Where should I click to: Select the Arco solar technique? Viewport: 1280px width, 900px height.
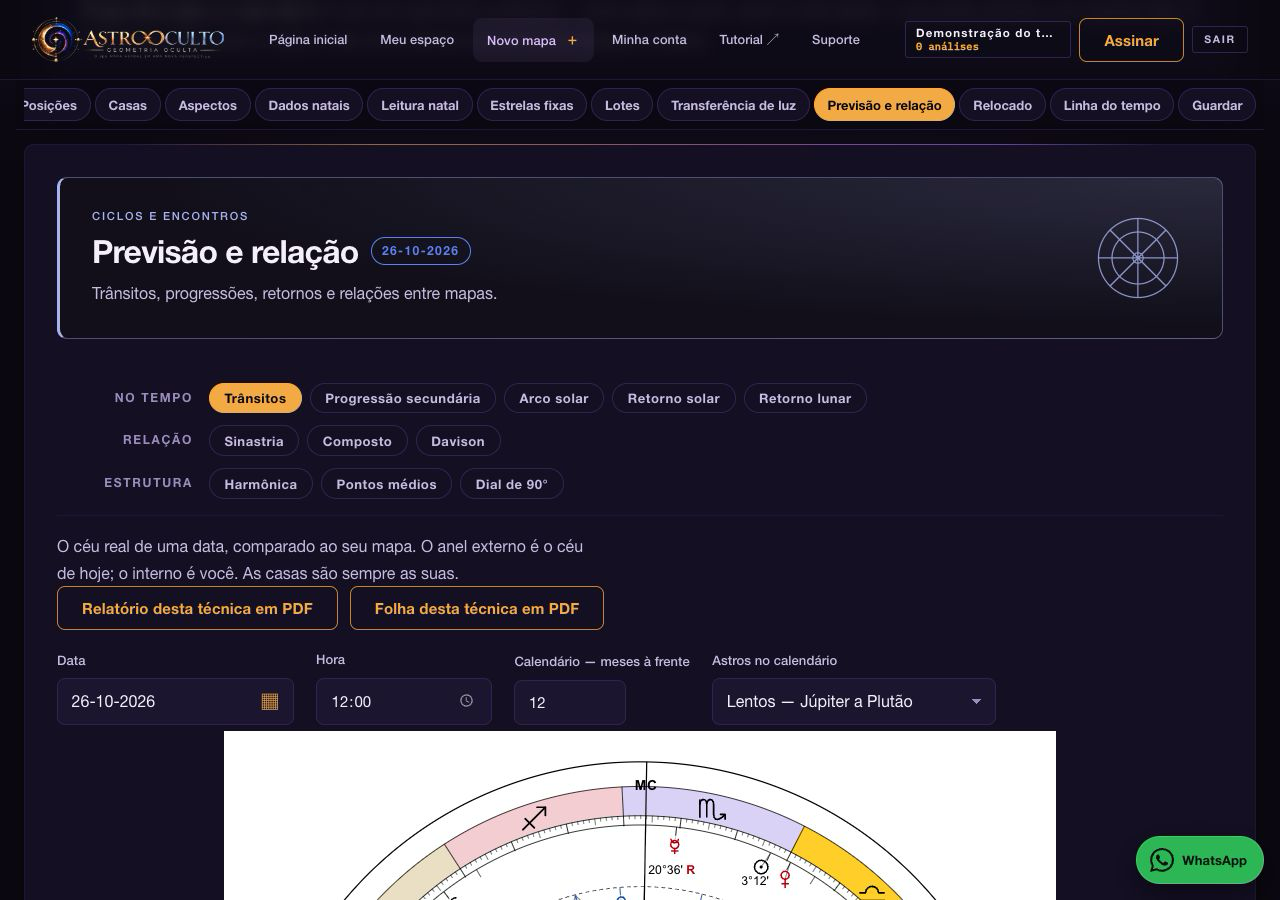(x=554, y=398)
